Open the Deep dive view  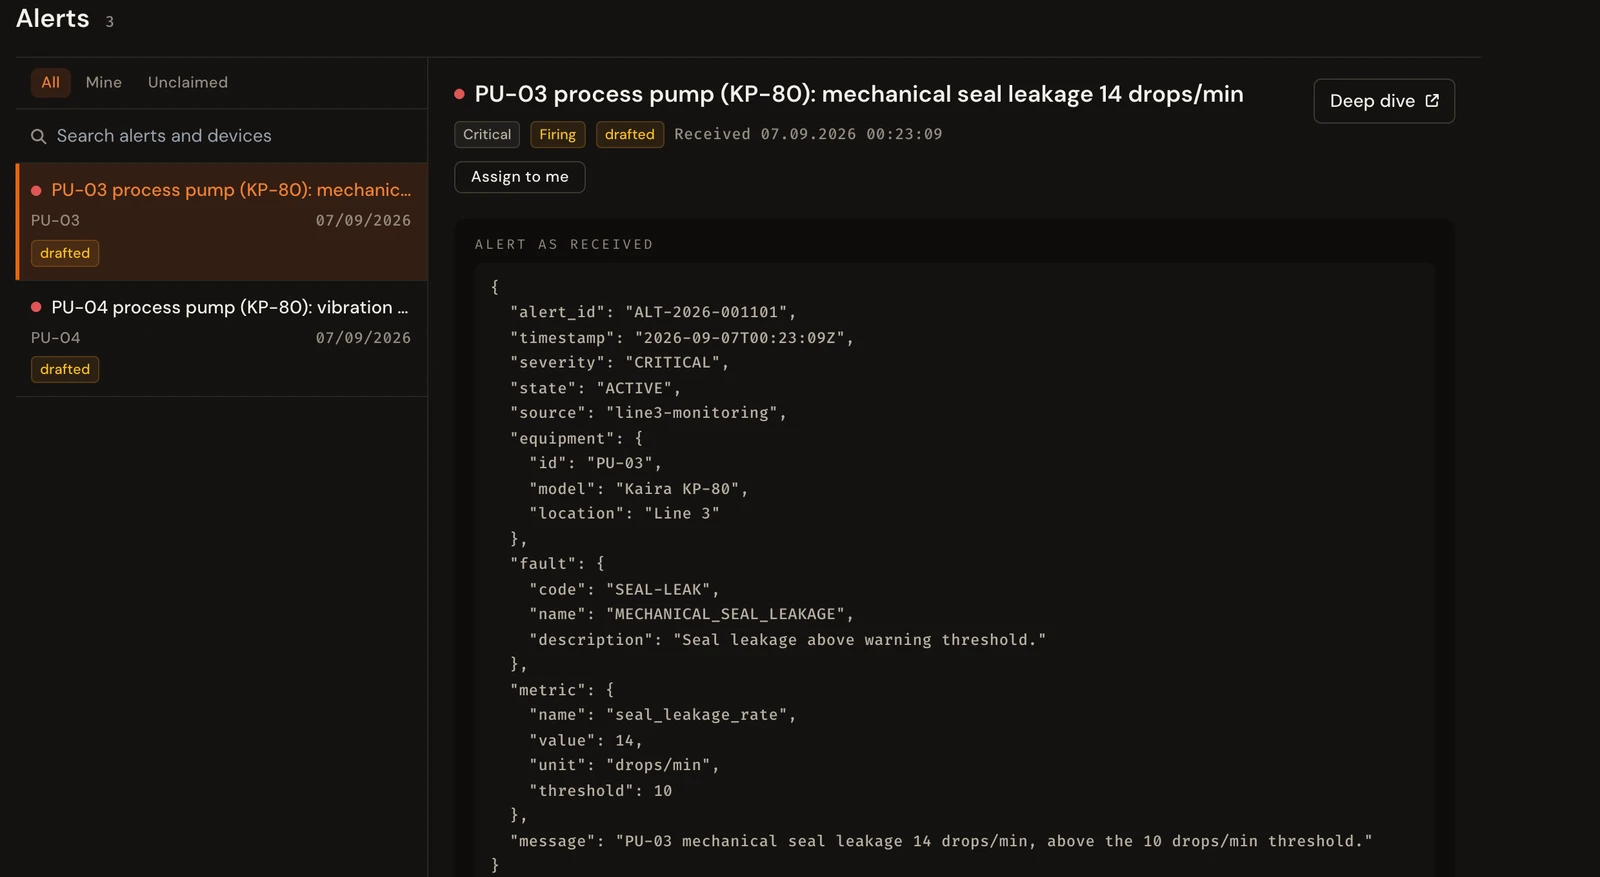(1384, 101)
